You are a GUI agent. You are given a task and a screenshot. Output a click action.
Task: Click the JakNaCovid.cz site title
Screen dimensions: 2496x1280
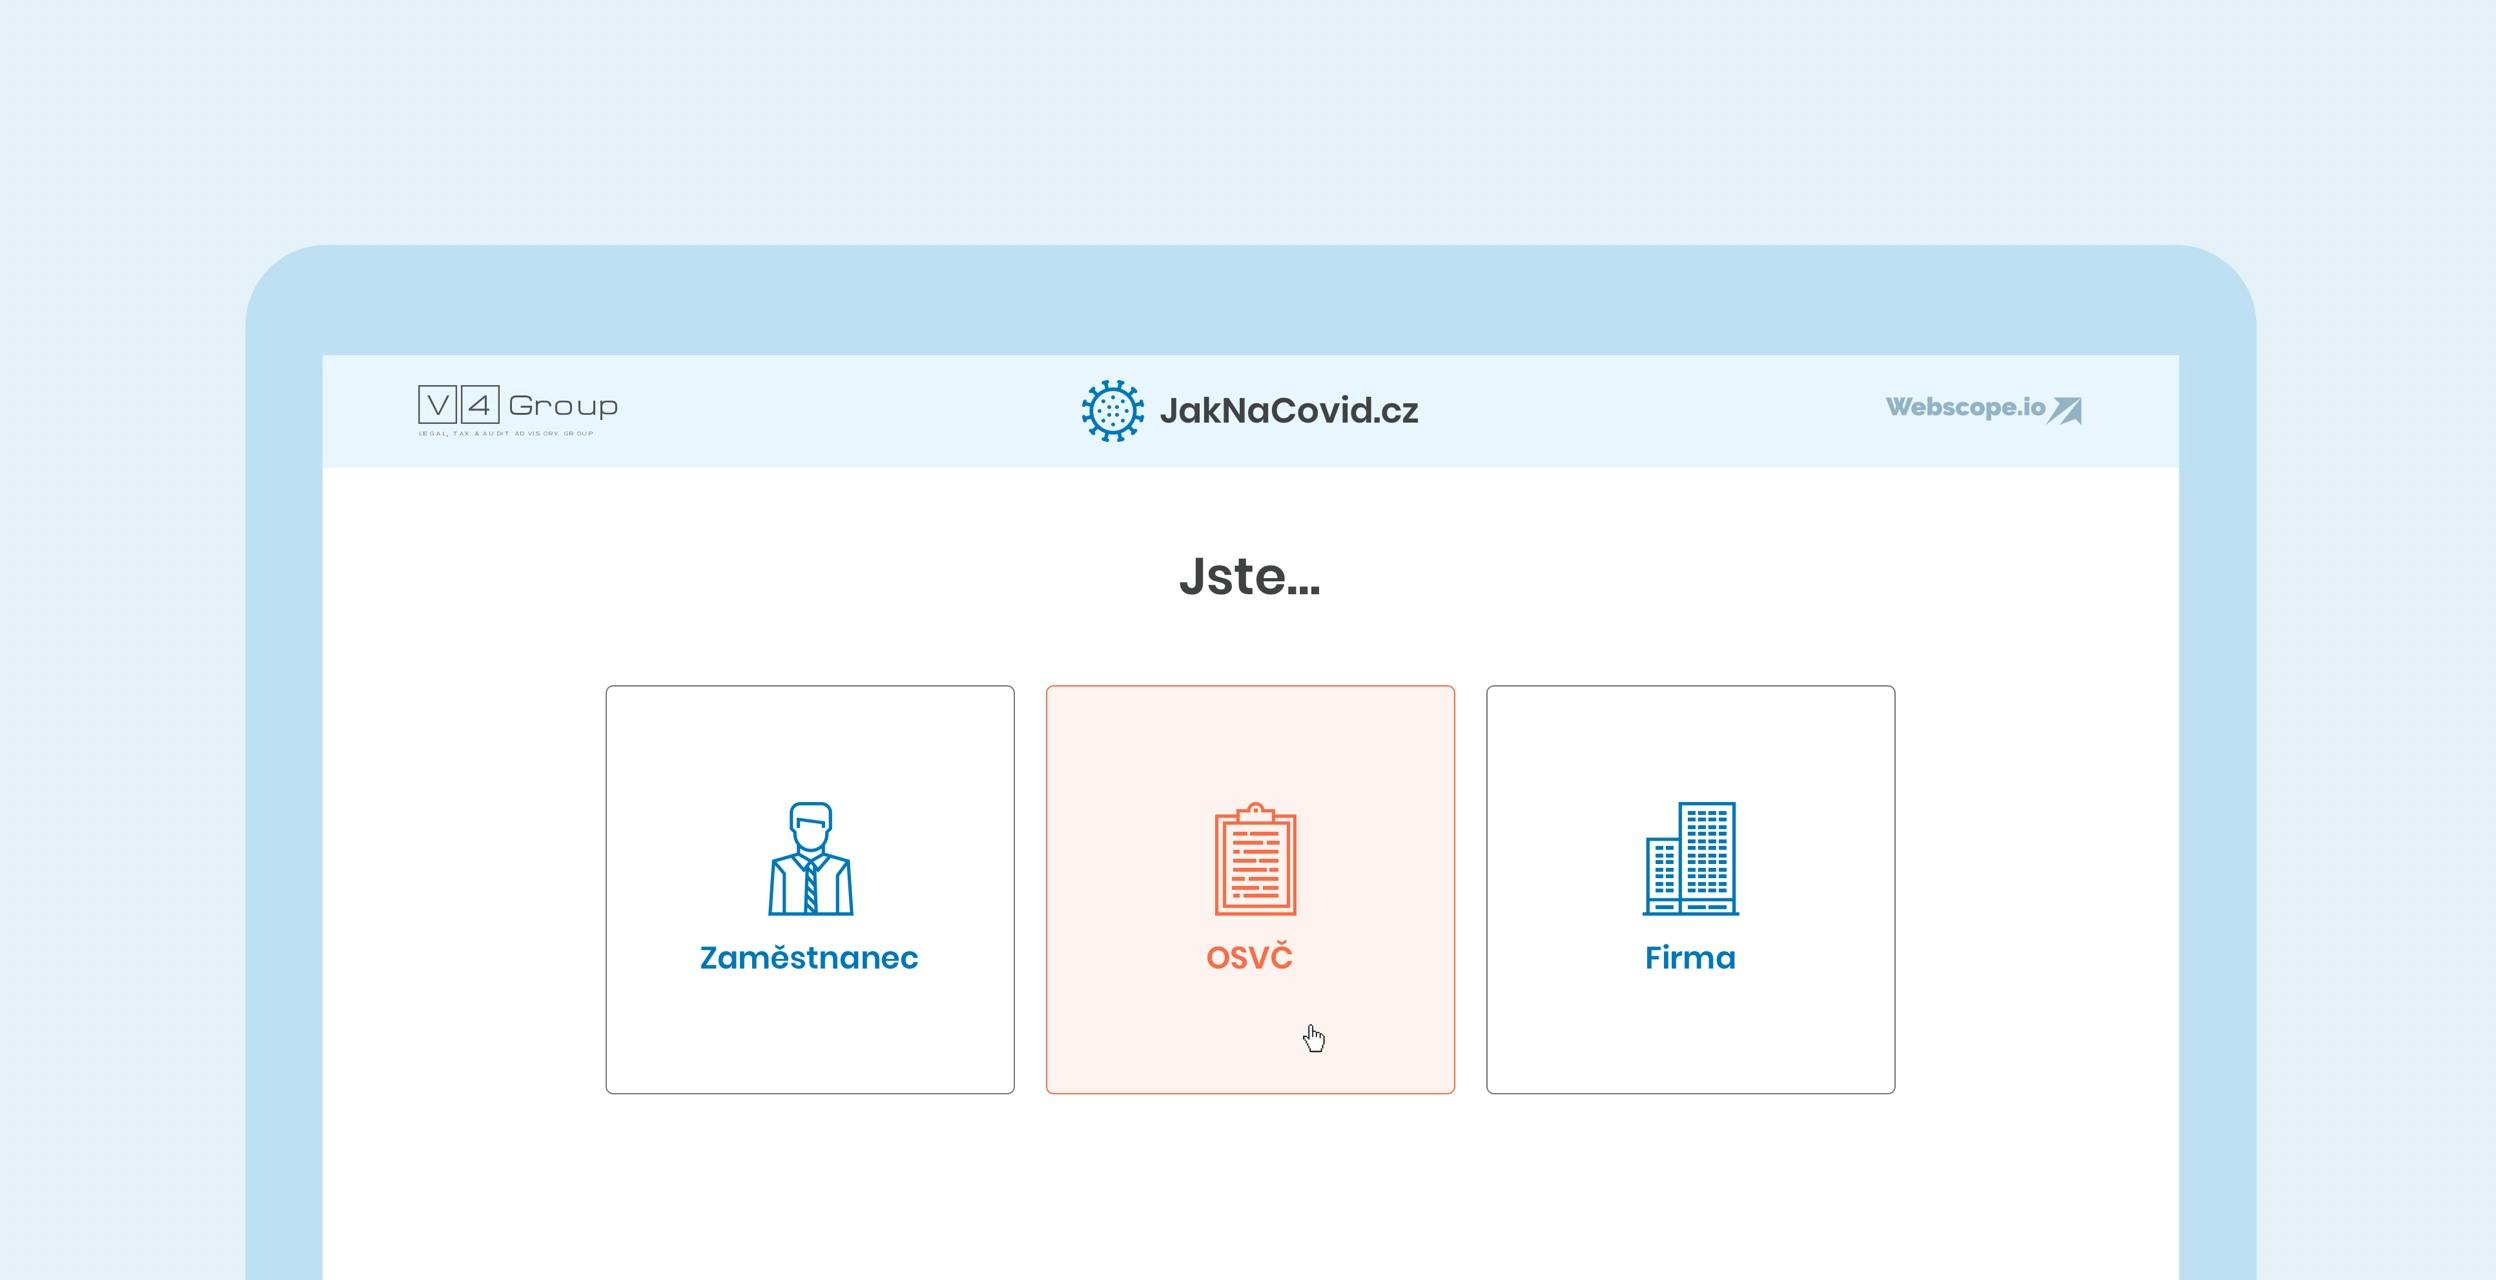click(1289, 411)
